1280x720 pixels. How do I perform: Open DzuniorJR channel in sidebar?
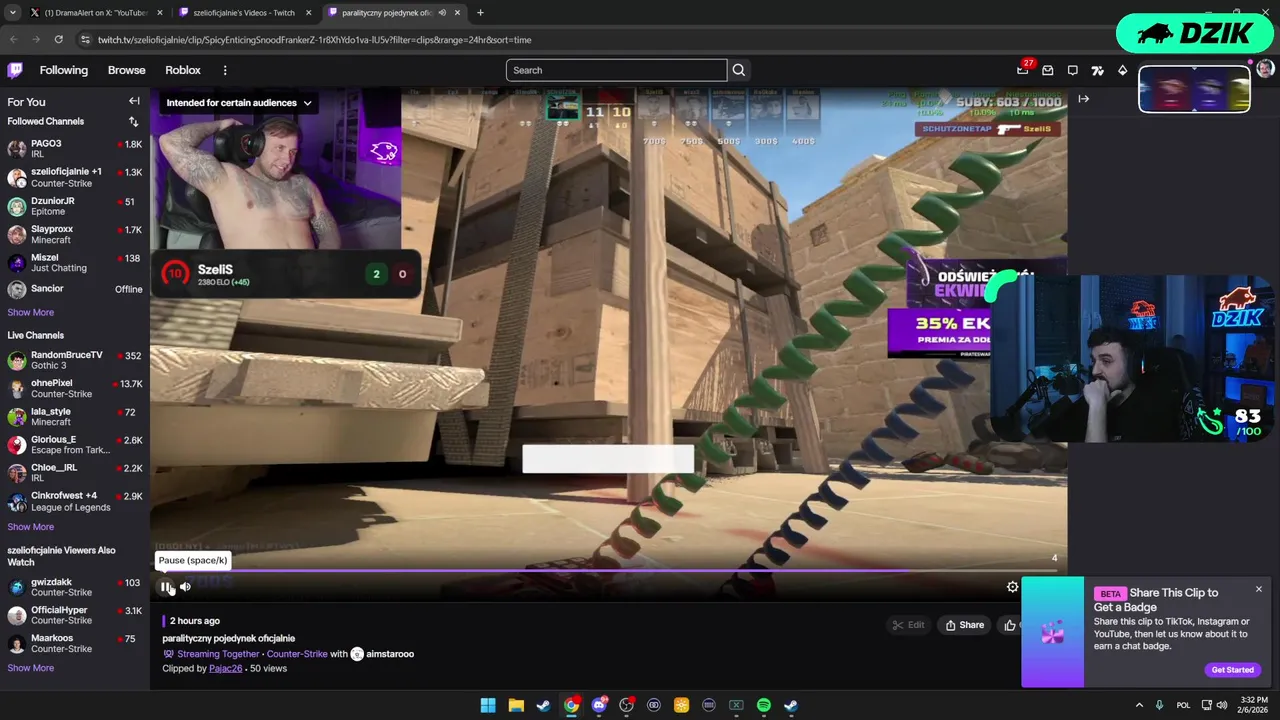(x=75, y=206)
